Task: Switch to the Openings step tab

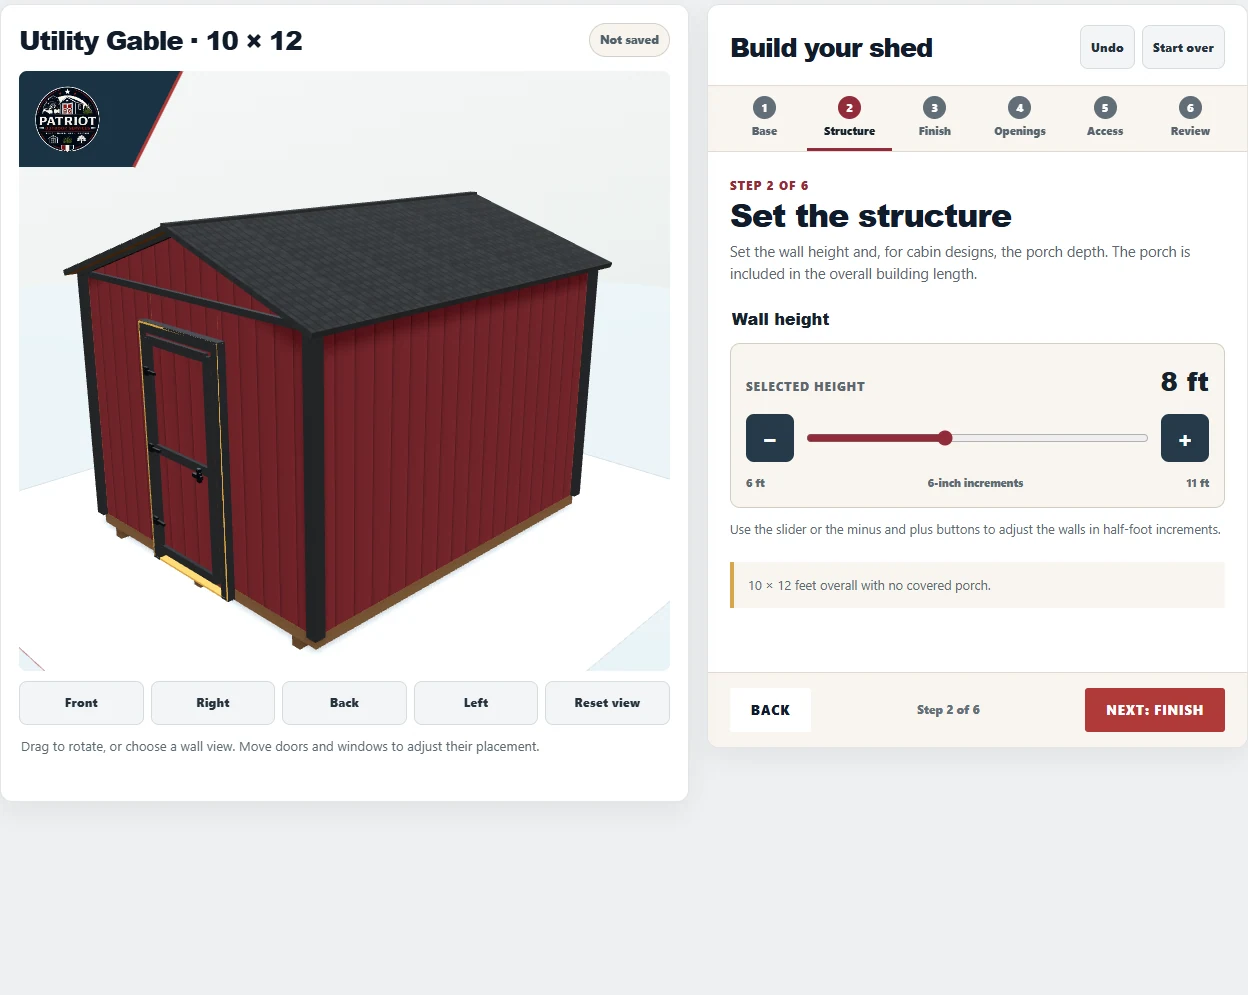Action: tap(1020, 118)
